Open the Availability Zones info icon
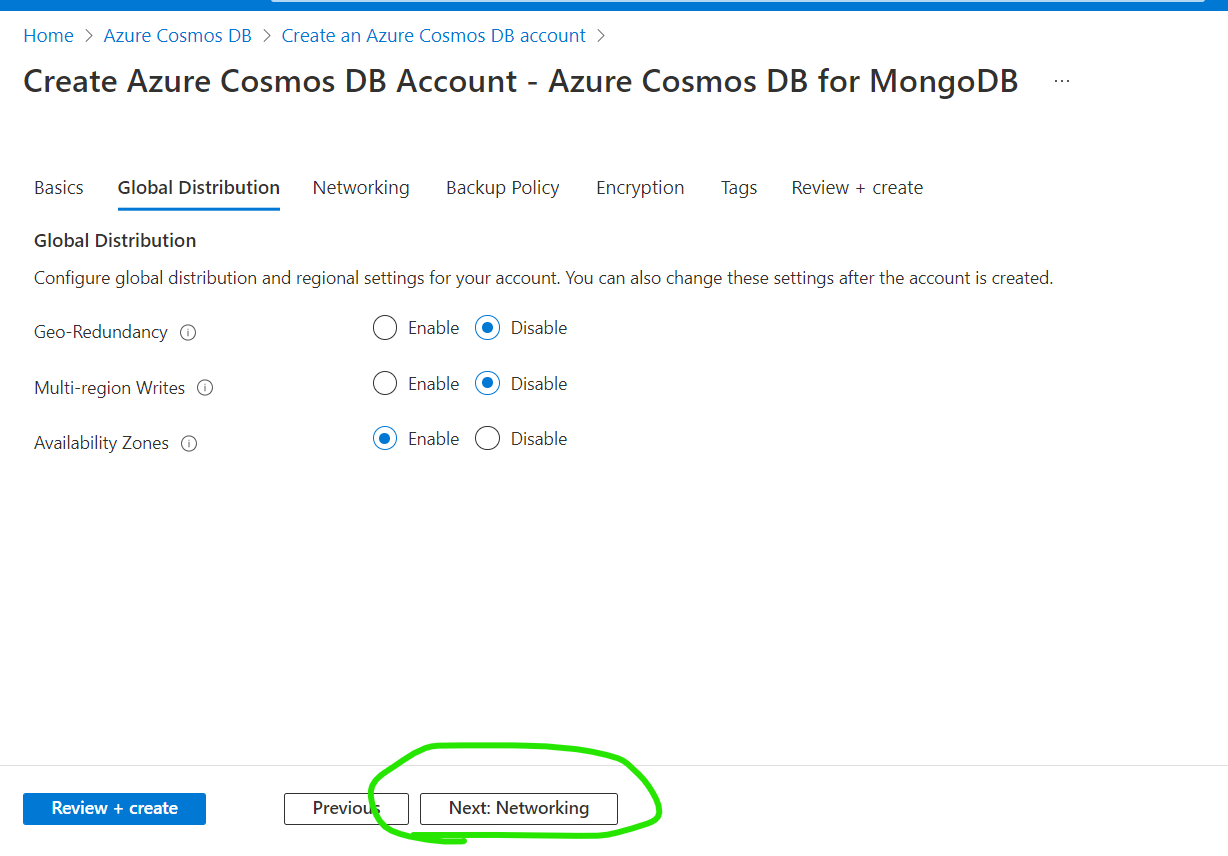The width and height of the screenshot is (1228, 856). pyautogui.click(x=189, y=443)
